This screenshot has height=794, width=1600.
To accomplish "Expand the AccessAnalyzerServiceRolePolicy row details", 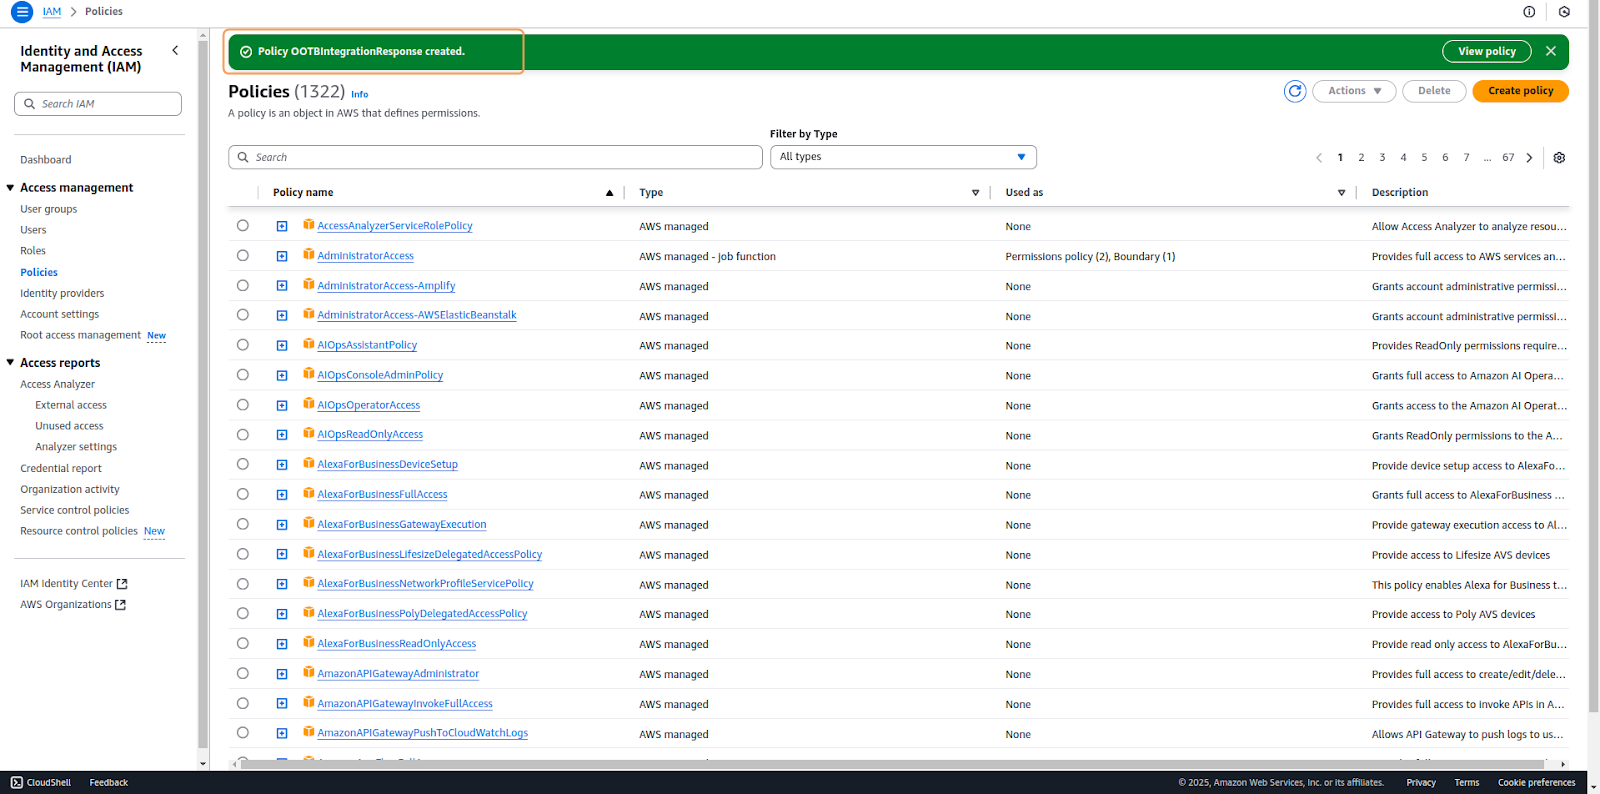I will tap(282, 226).
